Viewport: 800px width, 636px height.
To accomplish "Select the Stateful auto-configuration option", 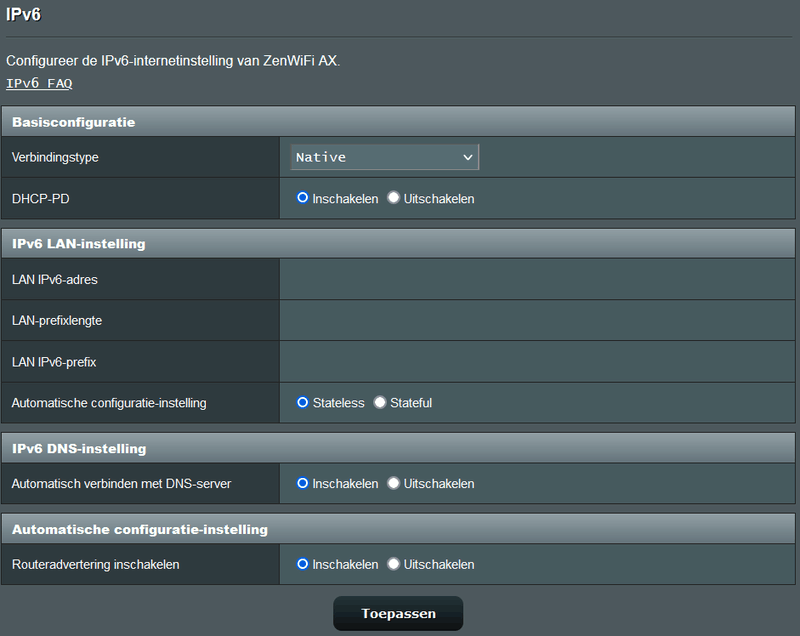I will pos(380,402).
